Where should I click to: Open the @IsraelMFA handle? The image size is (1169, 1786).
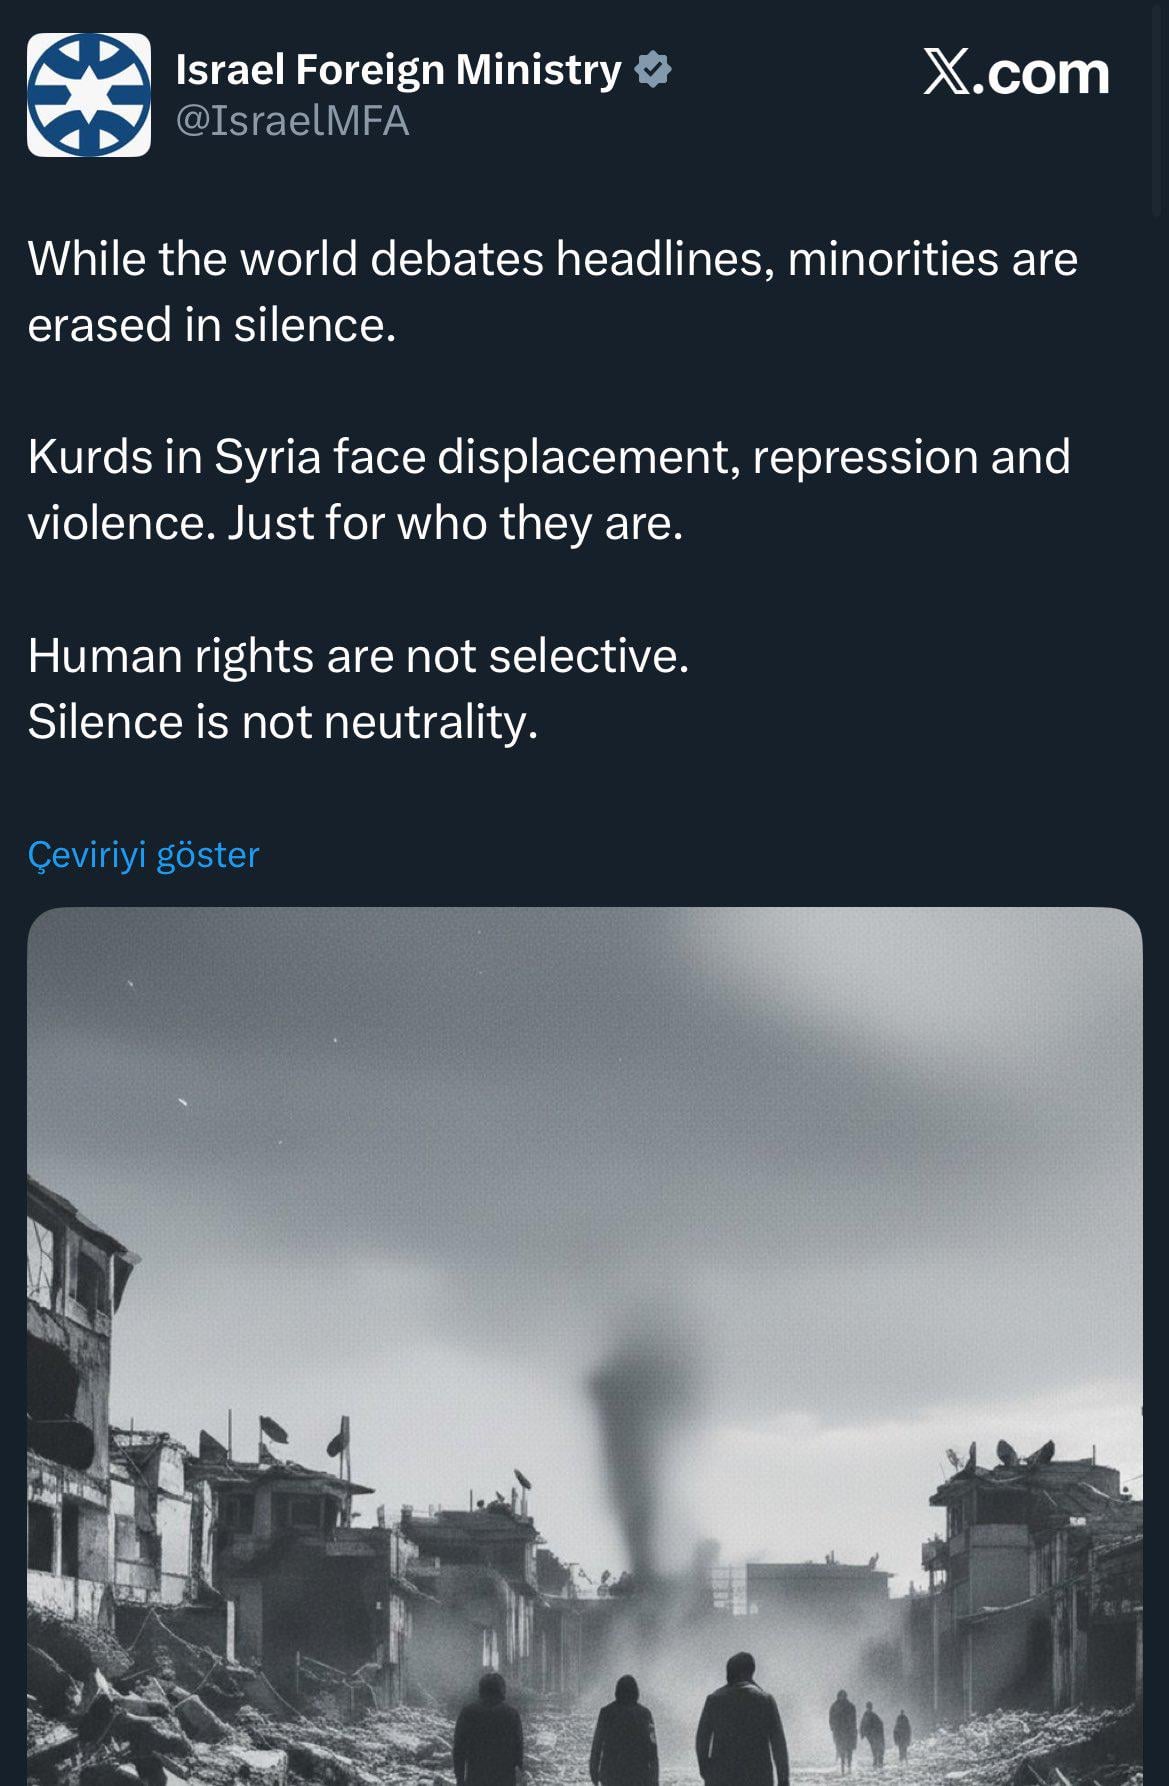click(292, 121)
